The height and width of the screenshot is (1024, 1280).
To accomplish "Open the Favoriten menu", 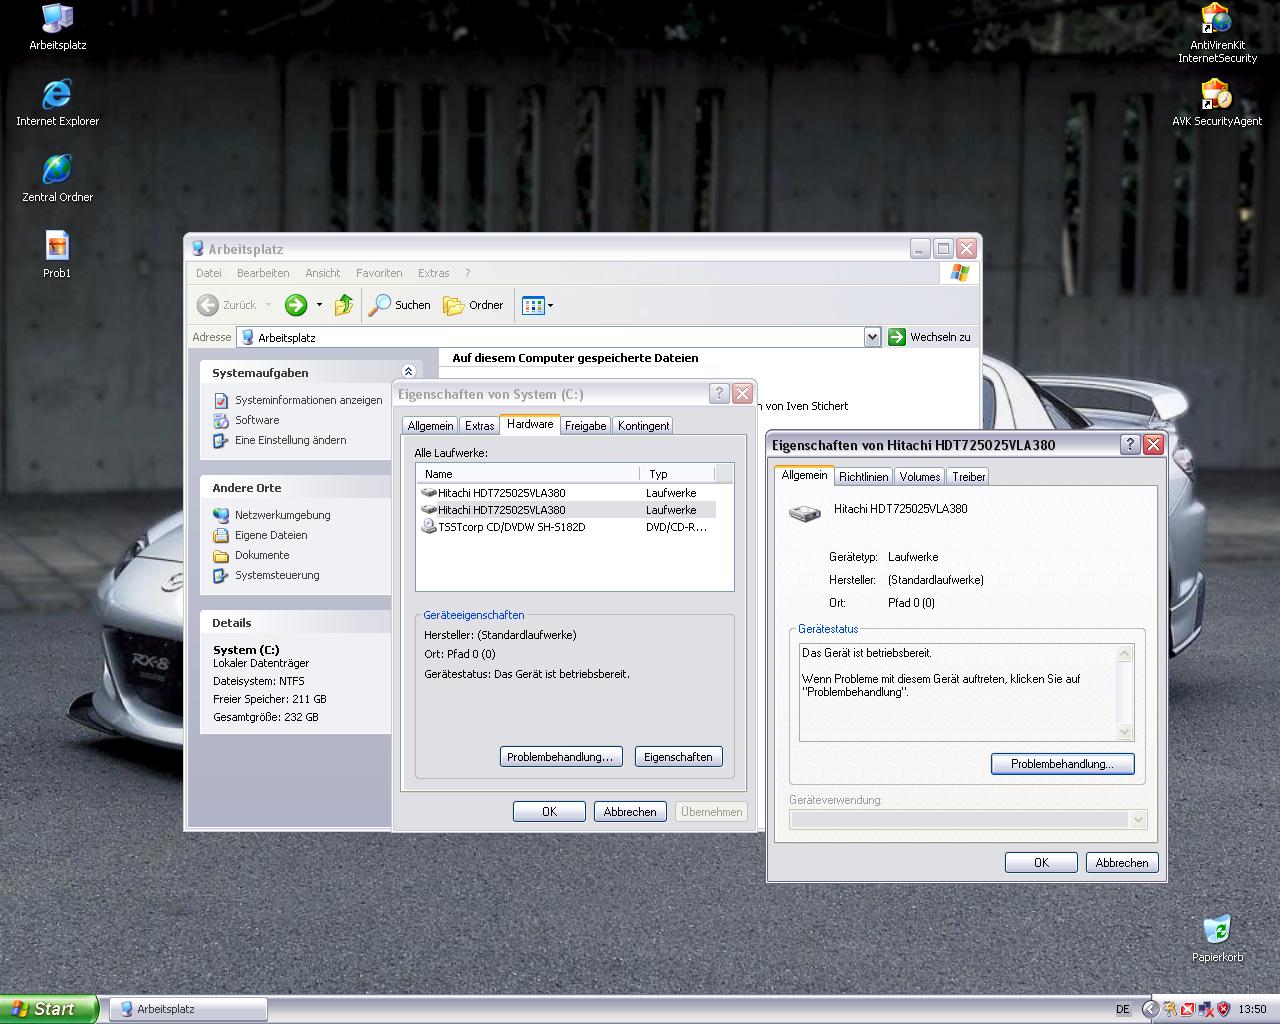I will [x=379, y=273].
